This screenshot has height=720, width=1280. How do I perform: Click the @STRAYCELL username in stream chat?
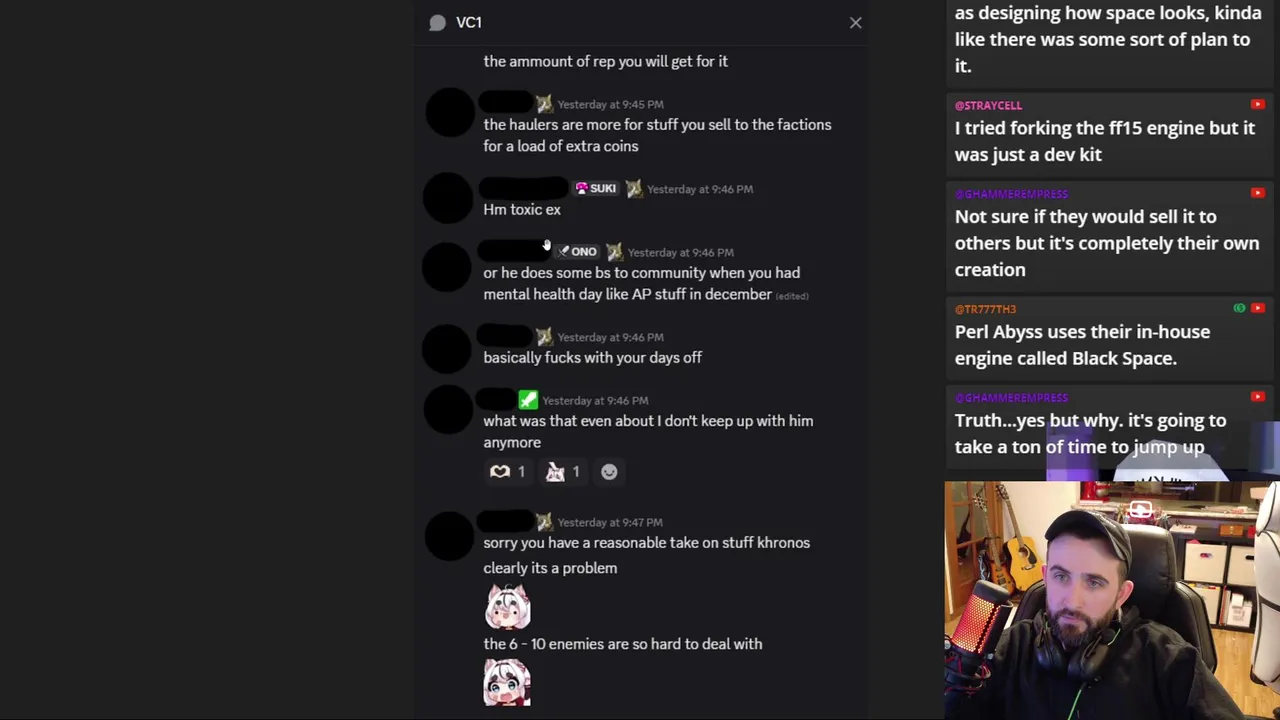[x=988, y=105]
